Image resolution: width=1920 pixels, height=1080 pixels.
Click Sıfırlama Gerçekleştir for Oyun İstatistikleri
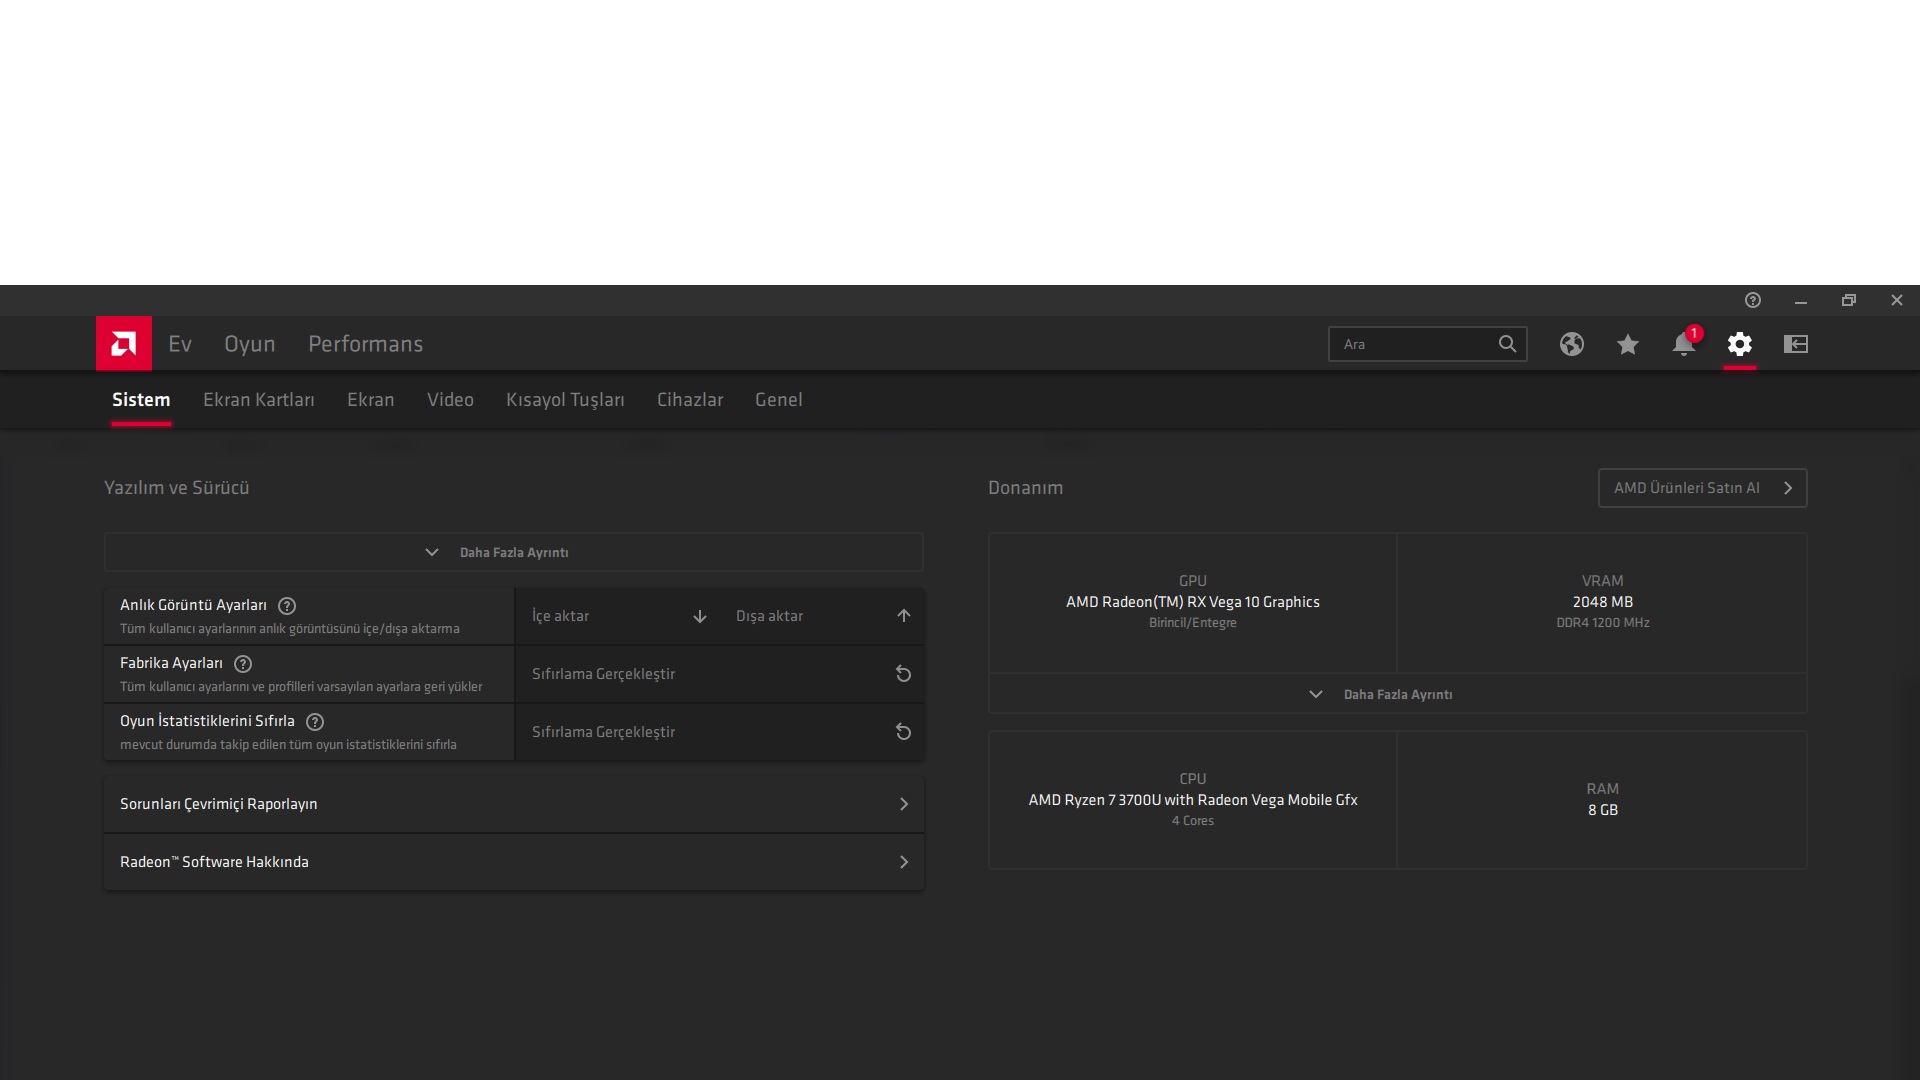coord(720,732)
